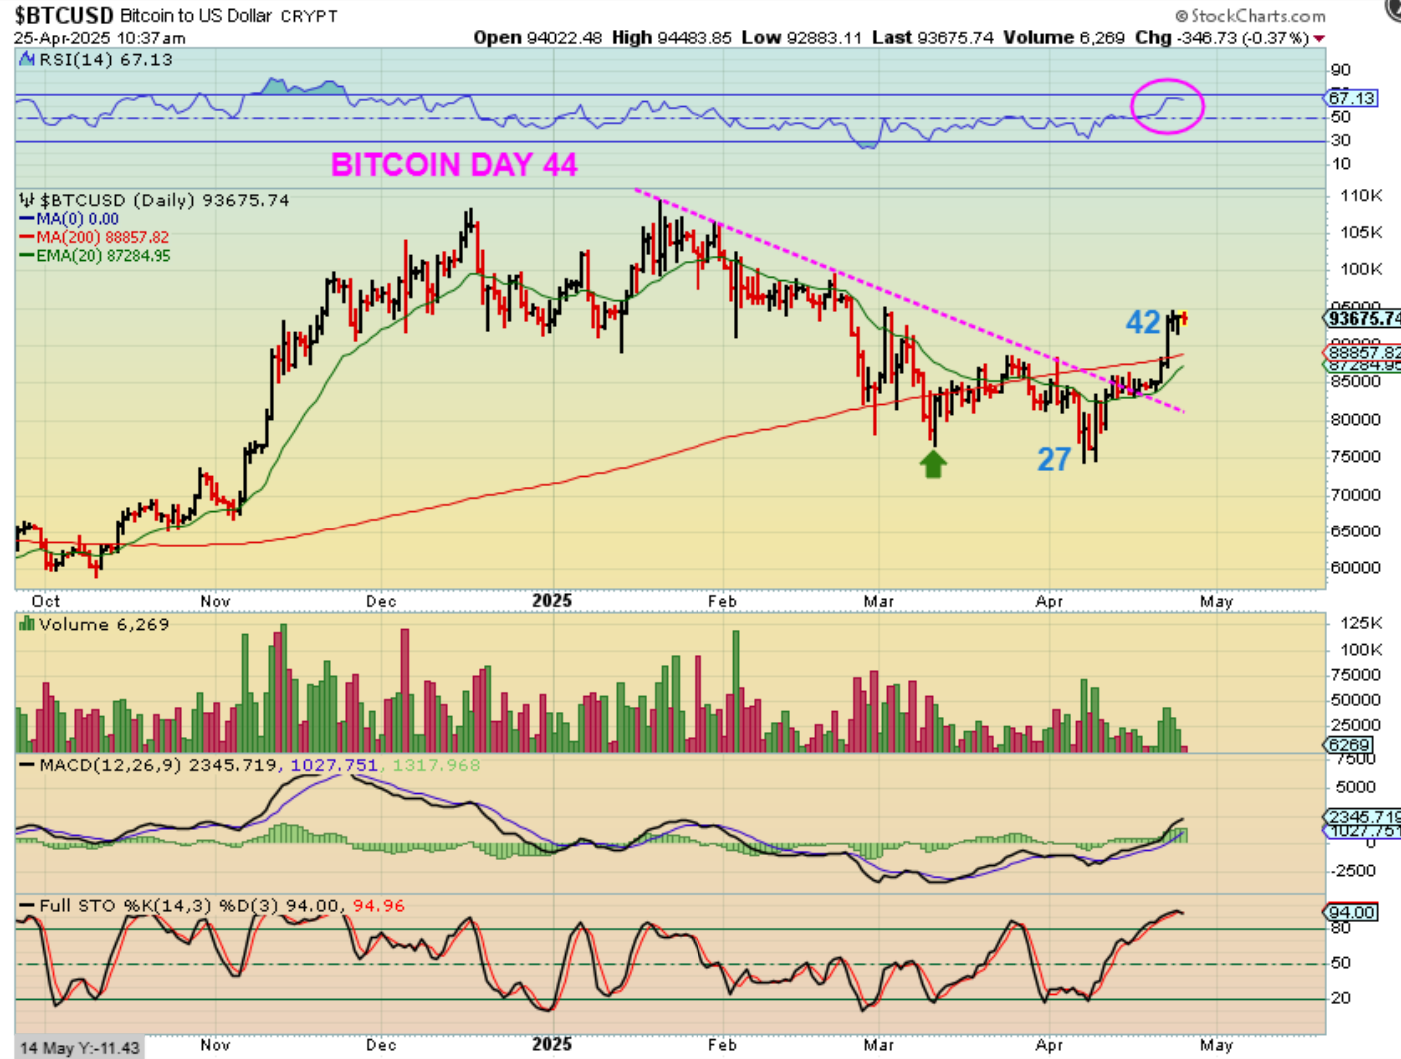Click the 2345.719 MACD tag on axis
The height and width of the screenshot is (1059, 1401).
pos(1364,817)
